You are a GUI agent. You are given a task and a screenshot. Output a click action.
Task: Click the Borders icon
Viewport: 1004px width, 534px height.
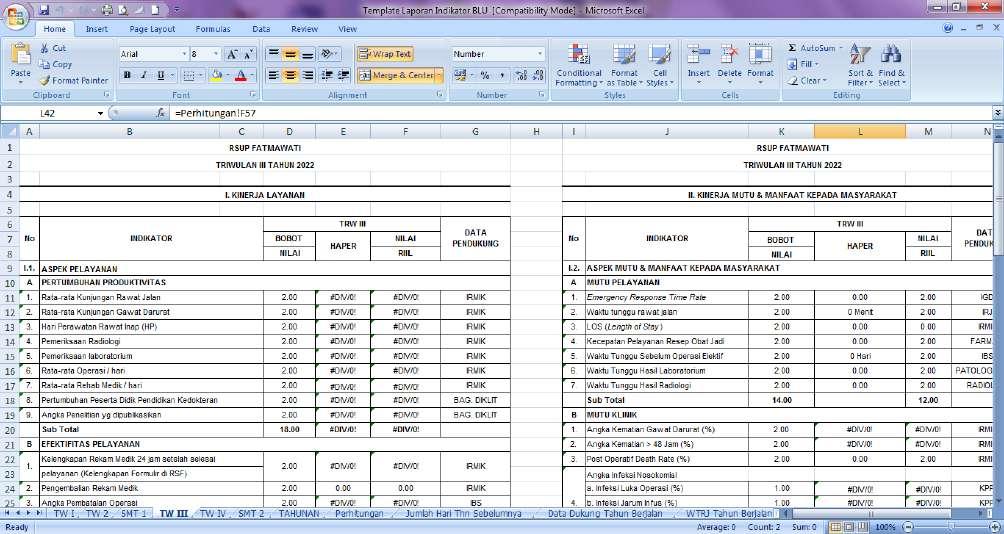[188, 76]
